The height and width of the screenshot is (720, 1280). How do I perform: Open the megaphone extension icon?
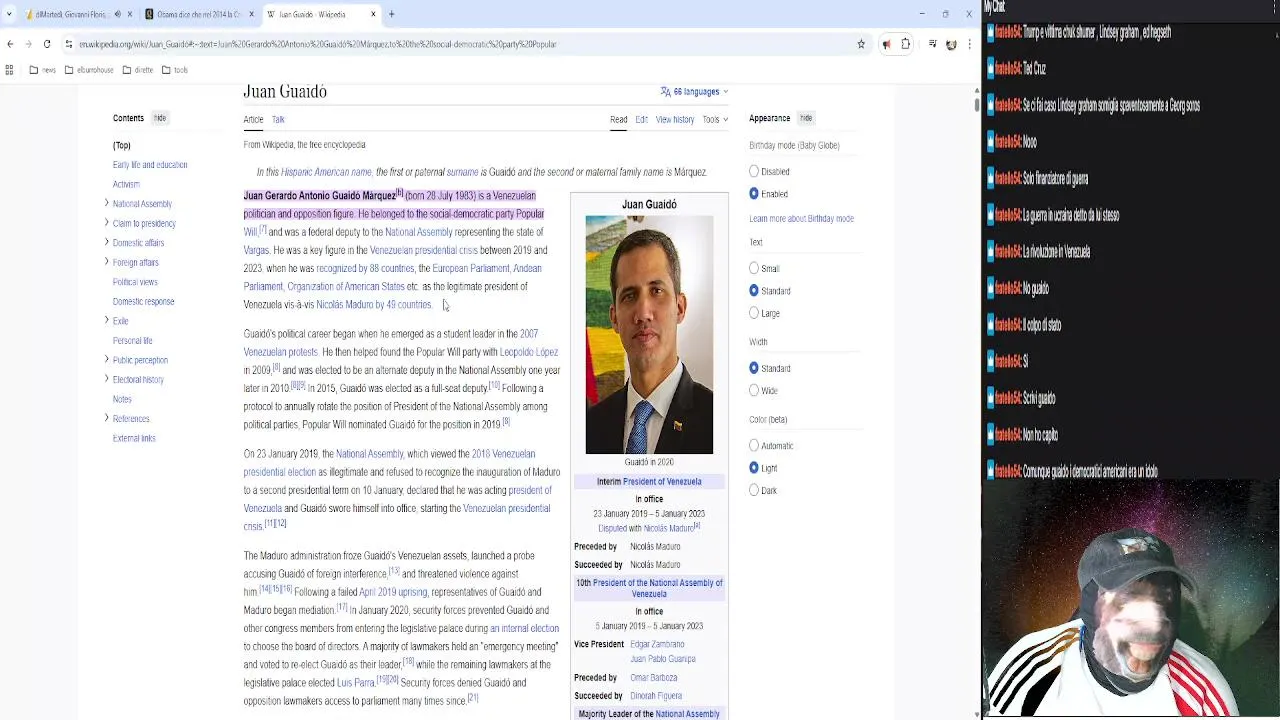click(x=886, y=44)
